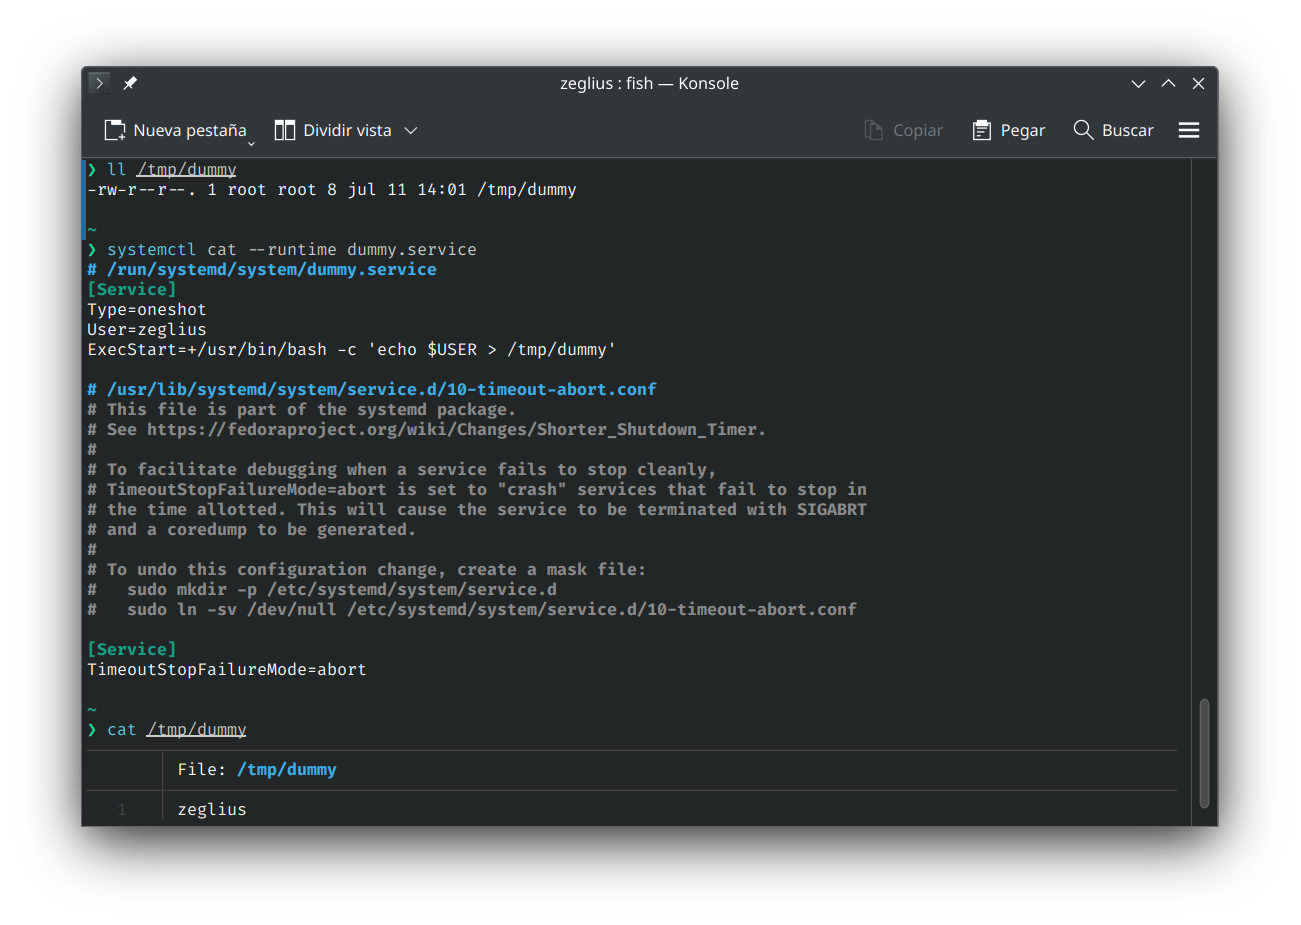Open the Dividir vista dropdown chevron
Image resolution: width=1301 pixels, height=925 pixels.
(411, 129)
